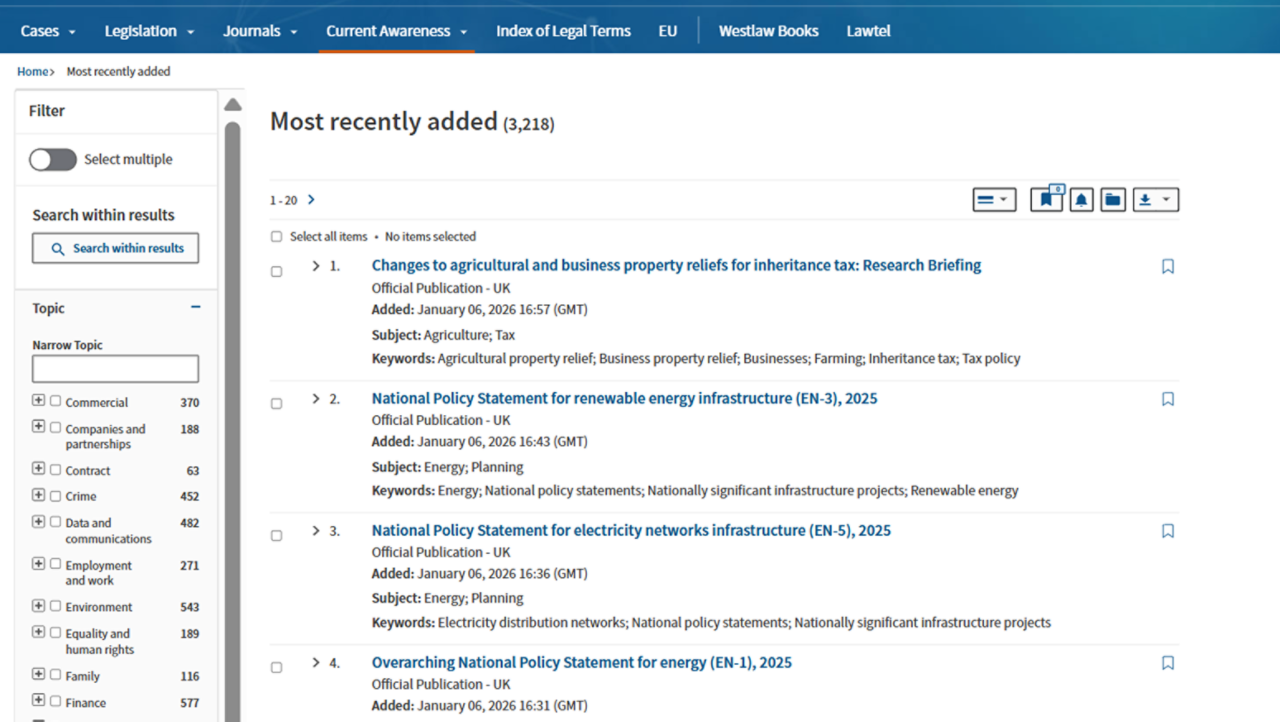1280x722 pixels.
Task: Bookmark the renewable energy infrastructure (EN-3) result
Action: (x=1167, y=399)
